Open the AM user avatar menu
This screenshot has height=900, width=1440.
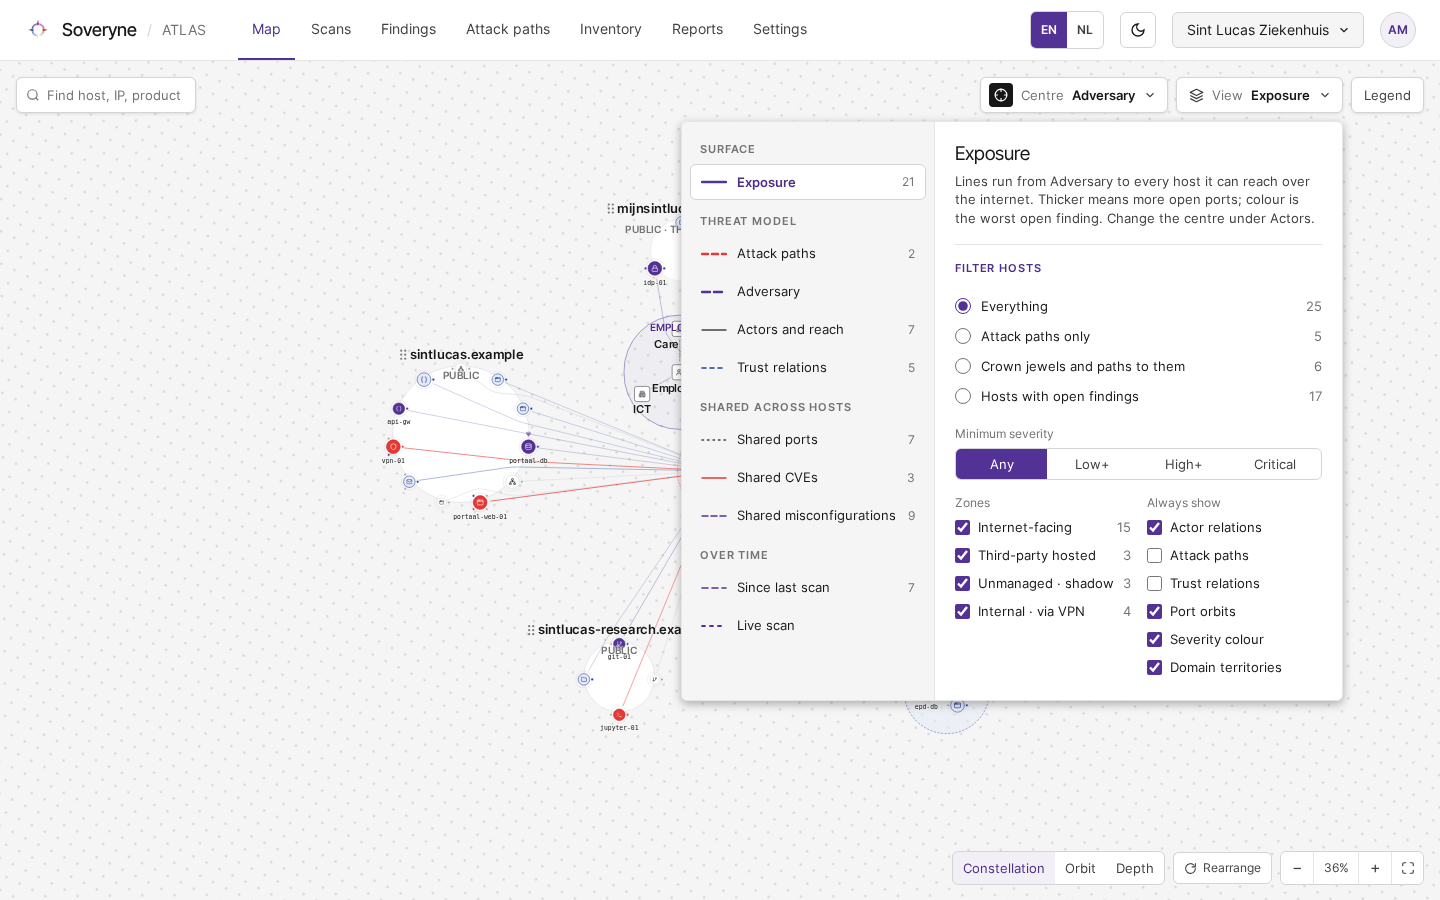pos(1398,30)
